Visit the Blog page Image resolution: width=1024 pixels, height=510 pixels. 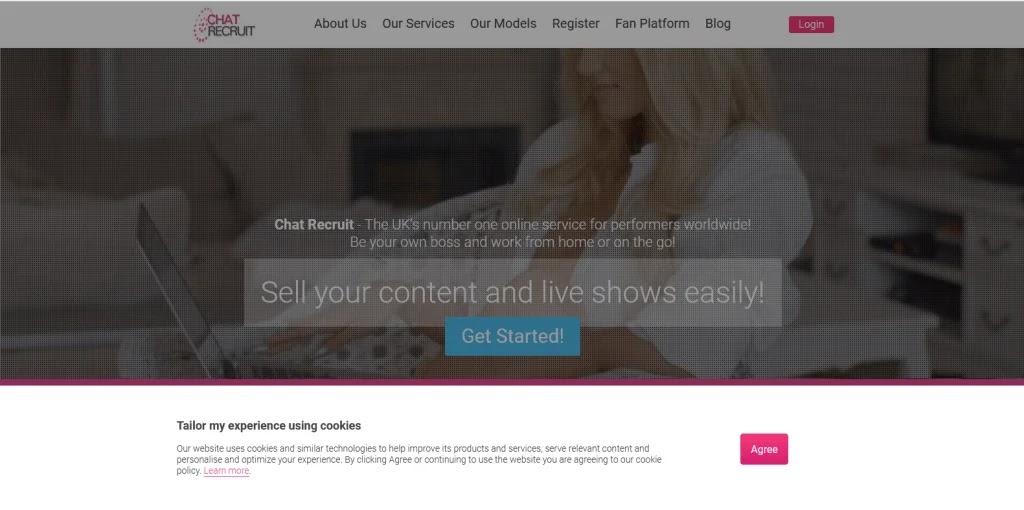click(x=718, y=24)
